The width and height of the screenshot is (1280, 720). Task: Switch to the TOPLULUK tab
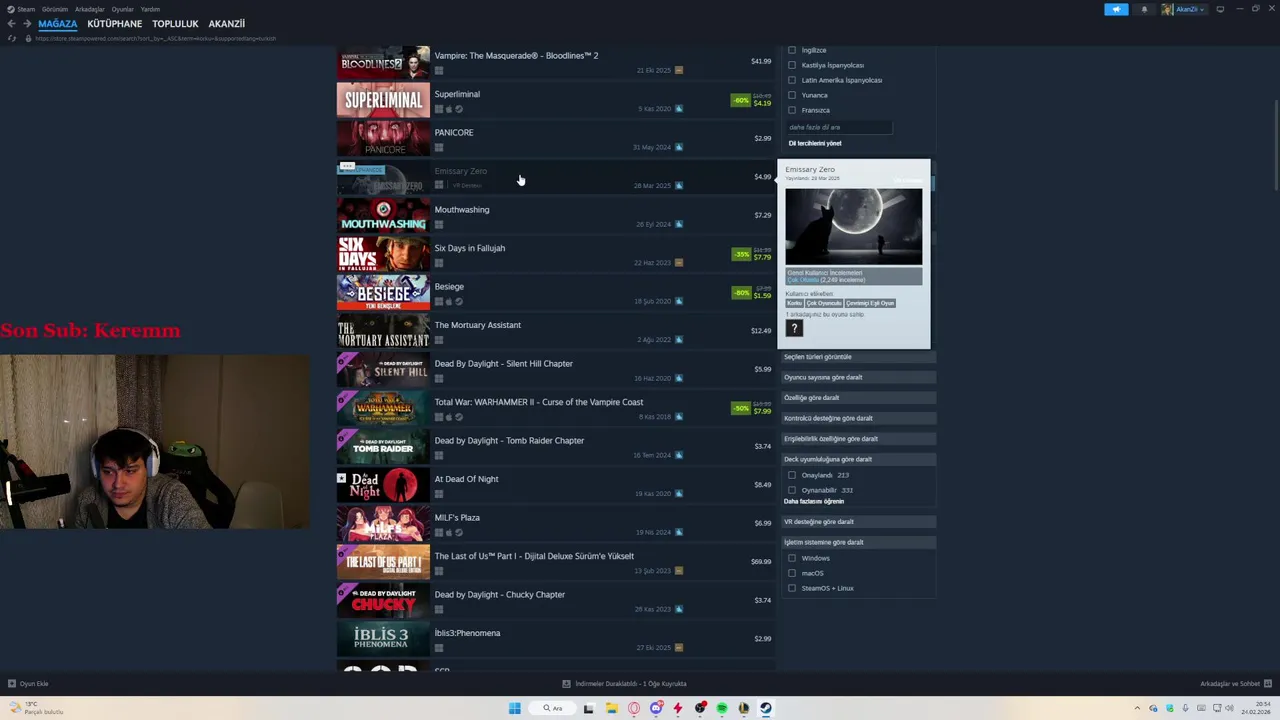coord(175,24)
